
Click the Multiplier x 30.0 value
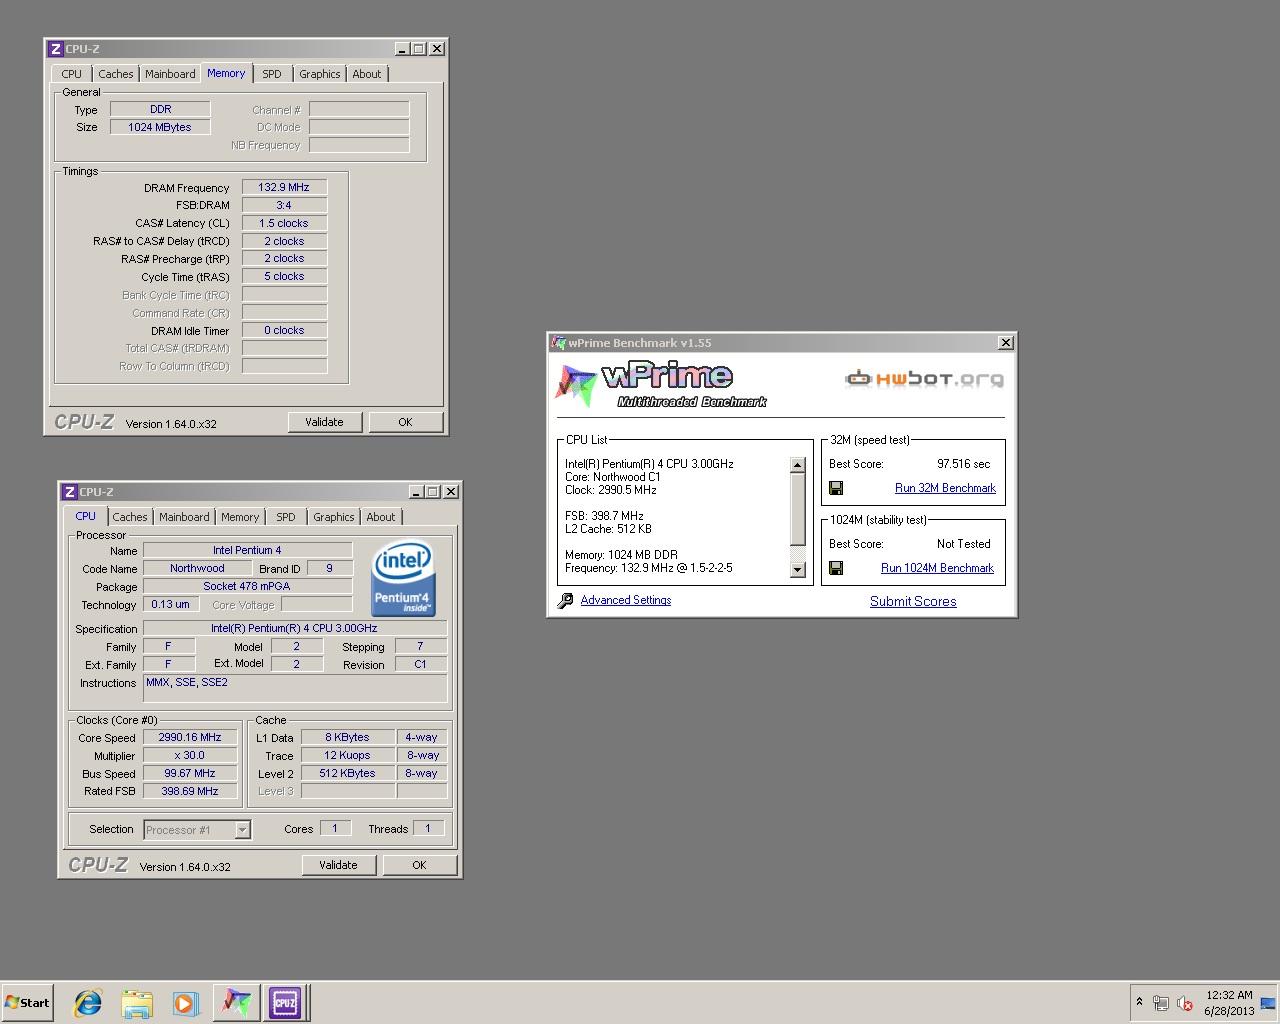[x=190, y=755]
